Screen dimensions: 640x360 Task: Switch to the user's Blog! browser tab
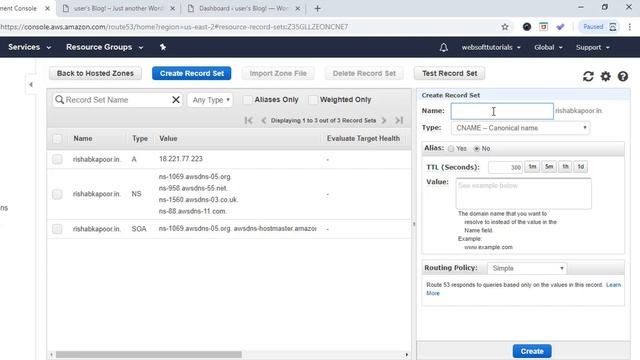click(116, 8)
